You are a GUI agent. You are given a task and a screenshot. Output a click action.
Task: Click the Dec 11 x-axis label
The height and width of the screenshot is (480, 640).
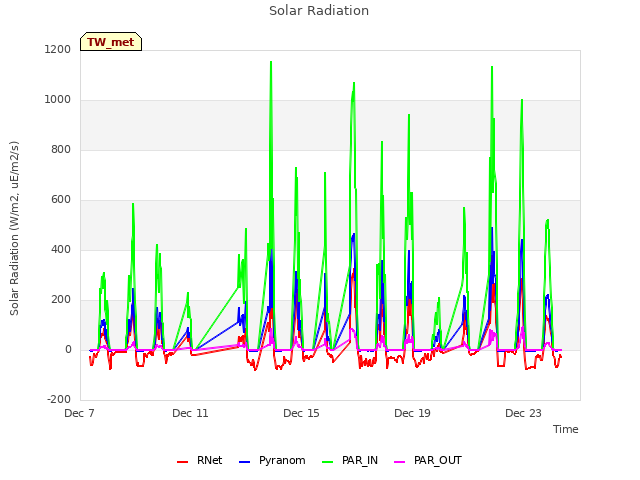pos(190,413)
